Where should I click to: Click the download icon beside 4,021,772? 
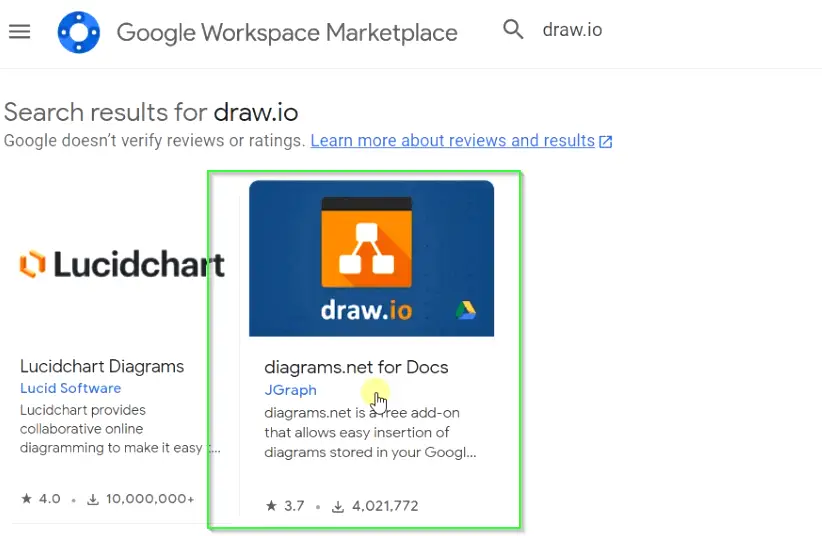[338, 506]
